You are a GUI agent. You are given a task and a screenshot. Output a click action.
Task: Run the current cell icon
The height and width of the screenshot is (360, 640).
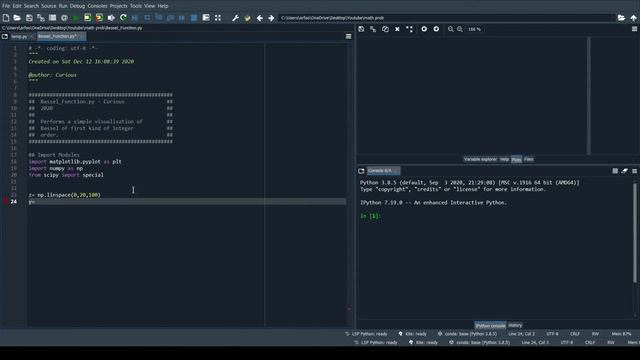(x=87, y=18)
